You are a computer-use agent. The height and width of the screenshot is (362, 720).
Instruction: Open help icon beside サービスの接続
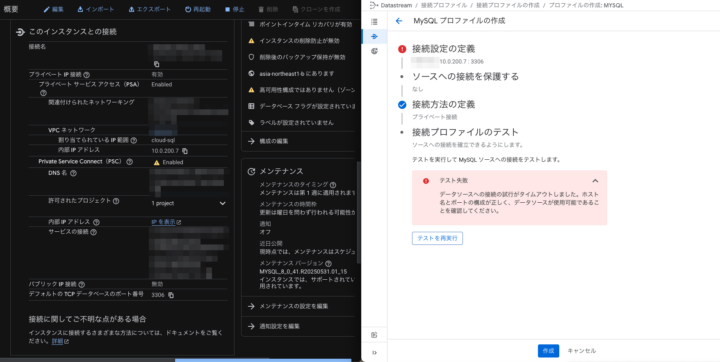[94, 232]
